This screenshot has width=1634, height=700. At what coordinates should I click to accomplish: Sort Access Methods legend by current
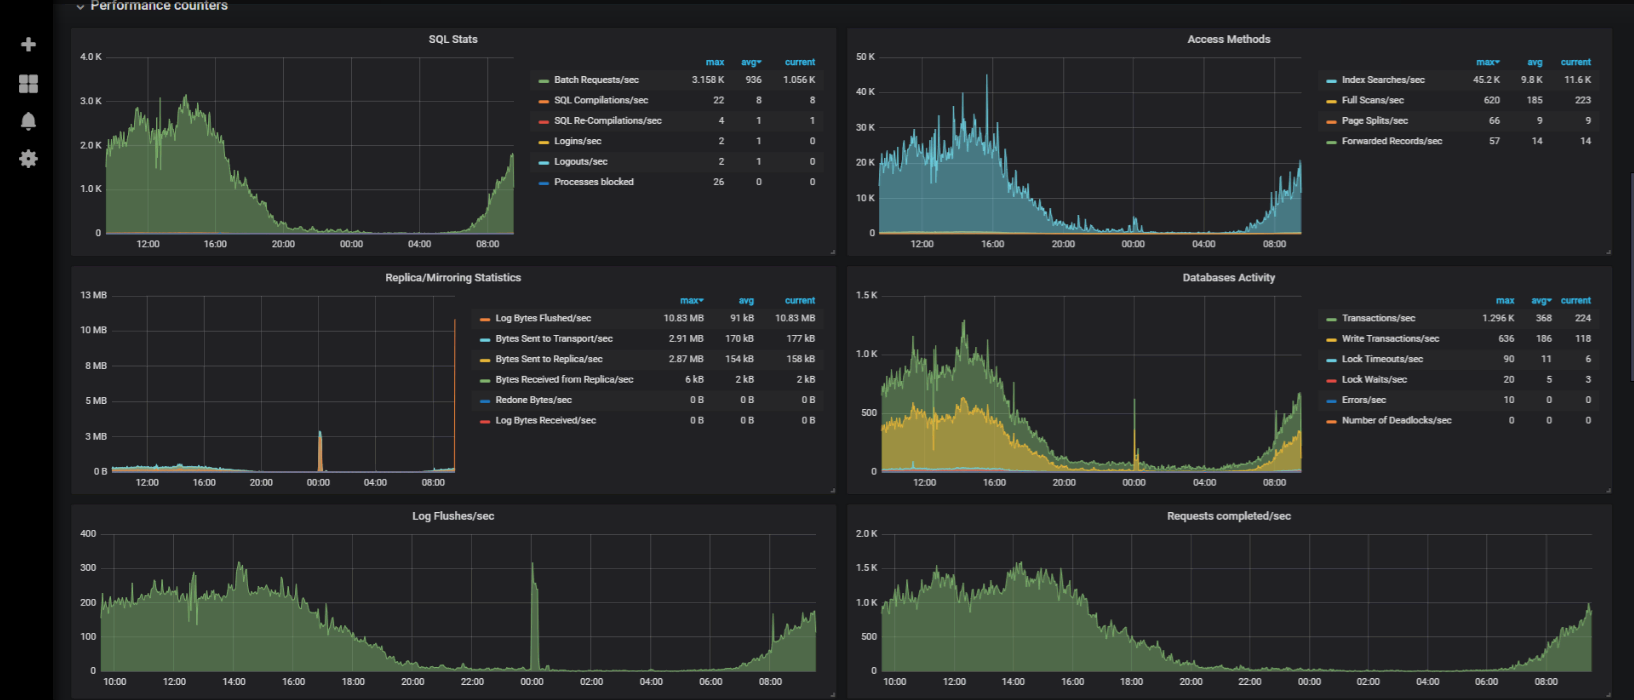point(1576,62)
